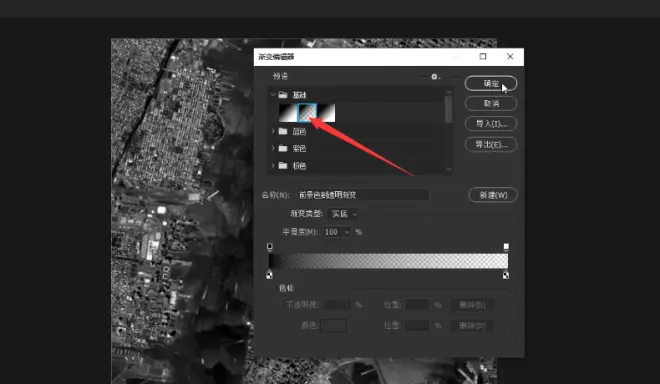Select the right white opacity stop

coord(506,247)
